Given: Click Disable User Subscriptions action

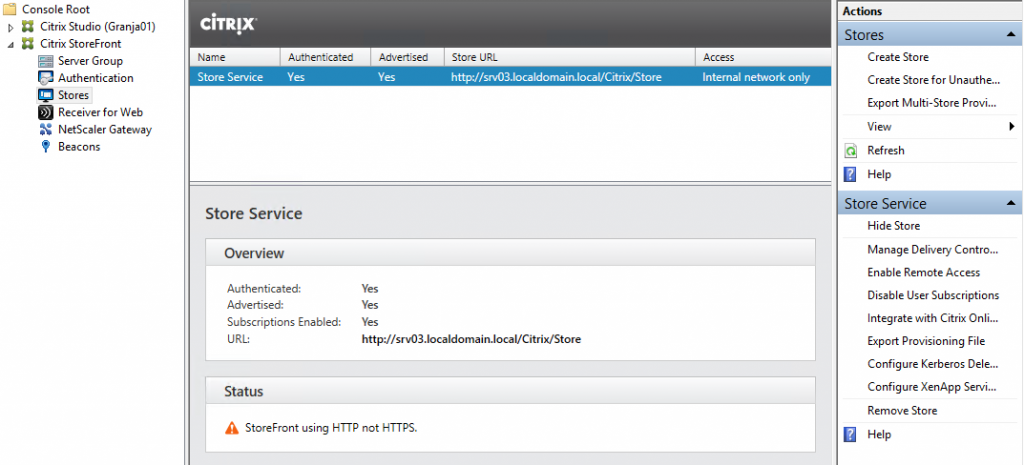Looking at the screenshot, I should click(933, 295).
